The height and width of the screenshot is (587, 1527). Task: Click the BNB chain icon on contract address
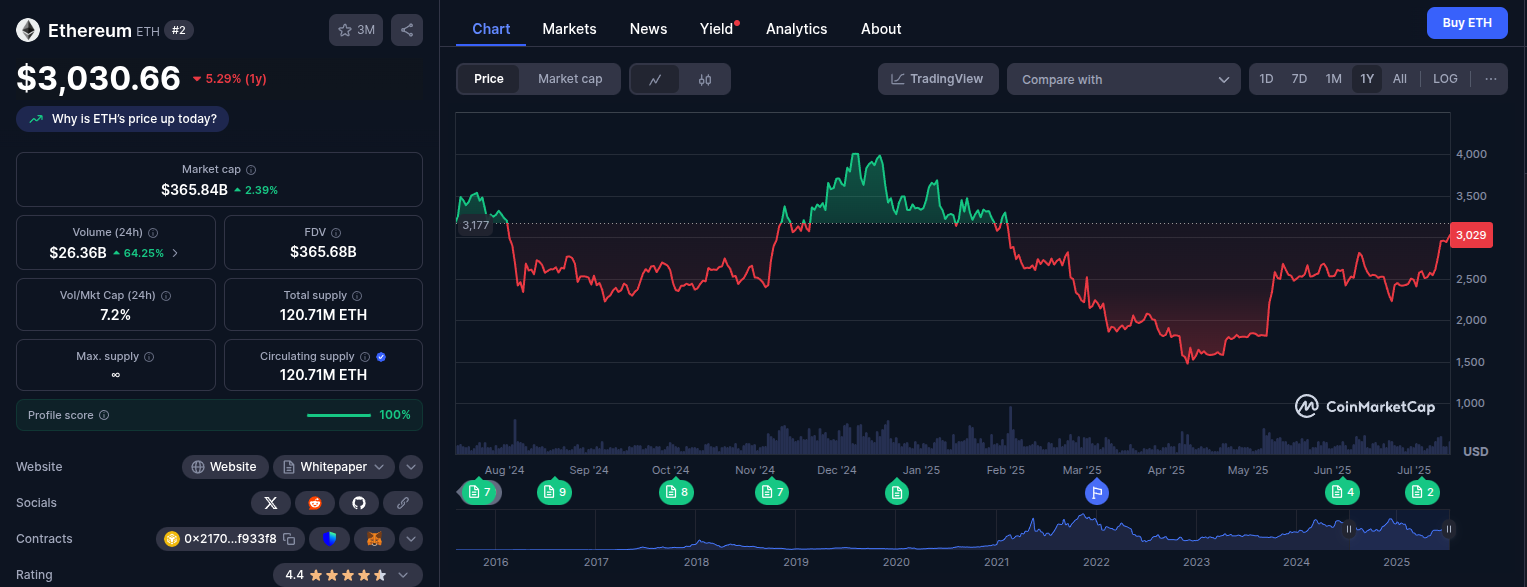(x=172, y=539)
